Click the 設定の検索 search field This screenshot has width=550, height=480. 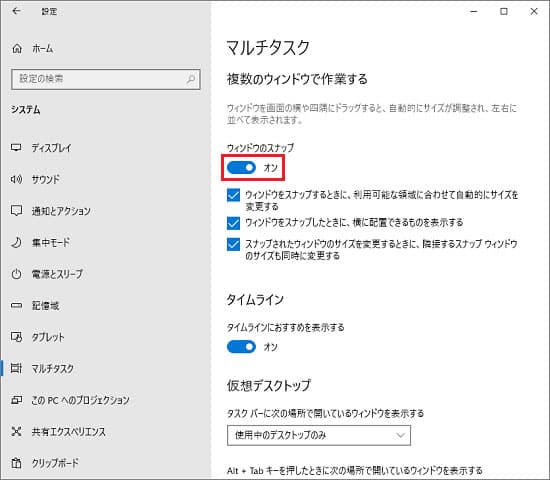tap(106, 79)
